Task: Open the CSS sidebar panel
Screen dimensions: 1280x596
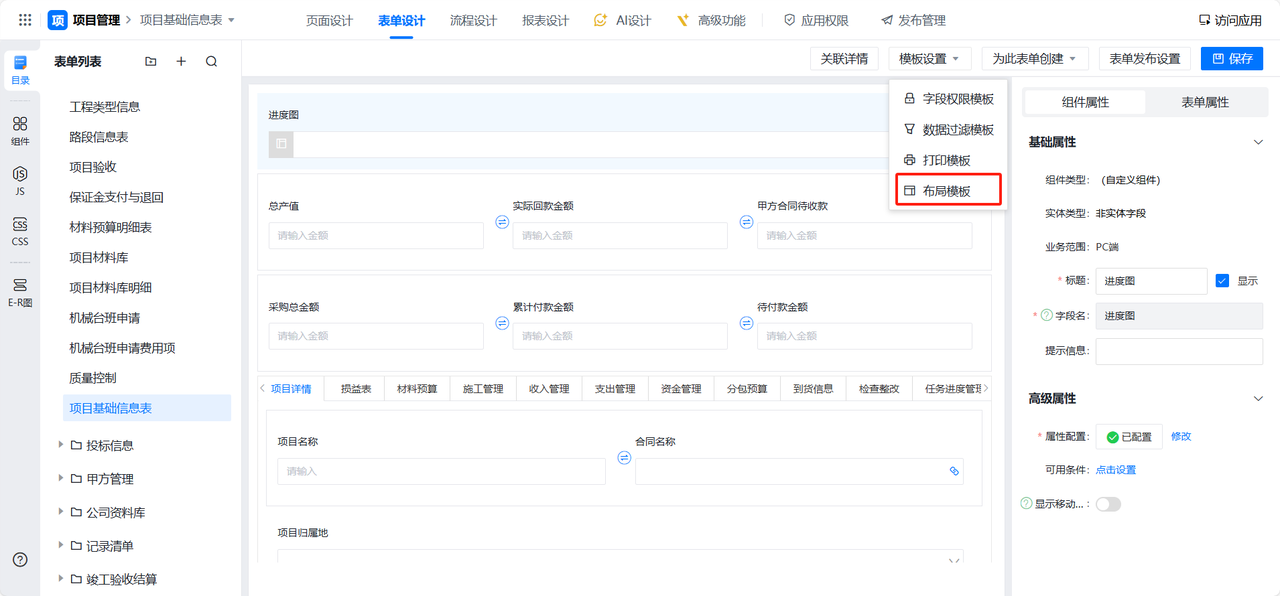Action: (20, 231)
